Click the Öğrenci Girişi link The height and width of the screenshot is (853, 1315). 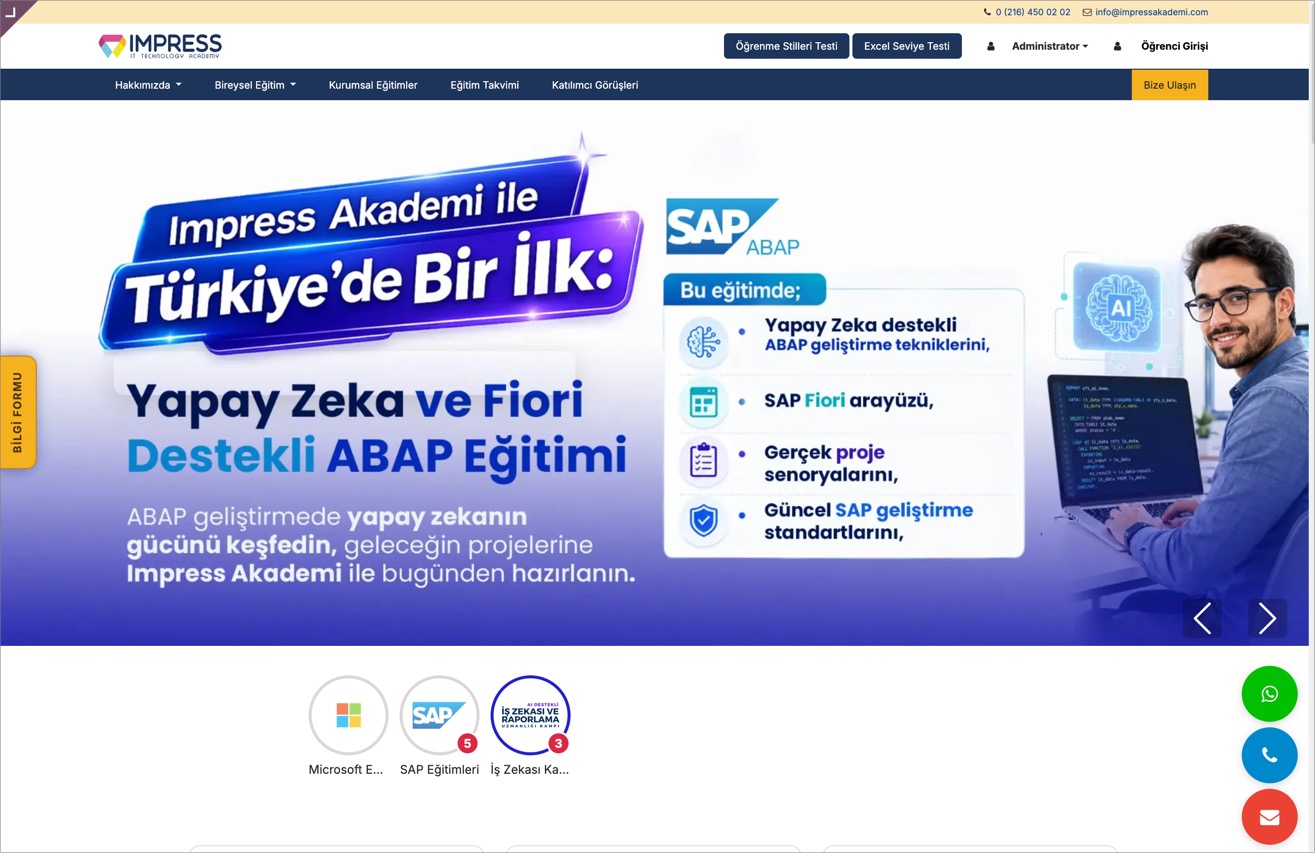point(1174,46)
